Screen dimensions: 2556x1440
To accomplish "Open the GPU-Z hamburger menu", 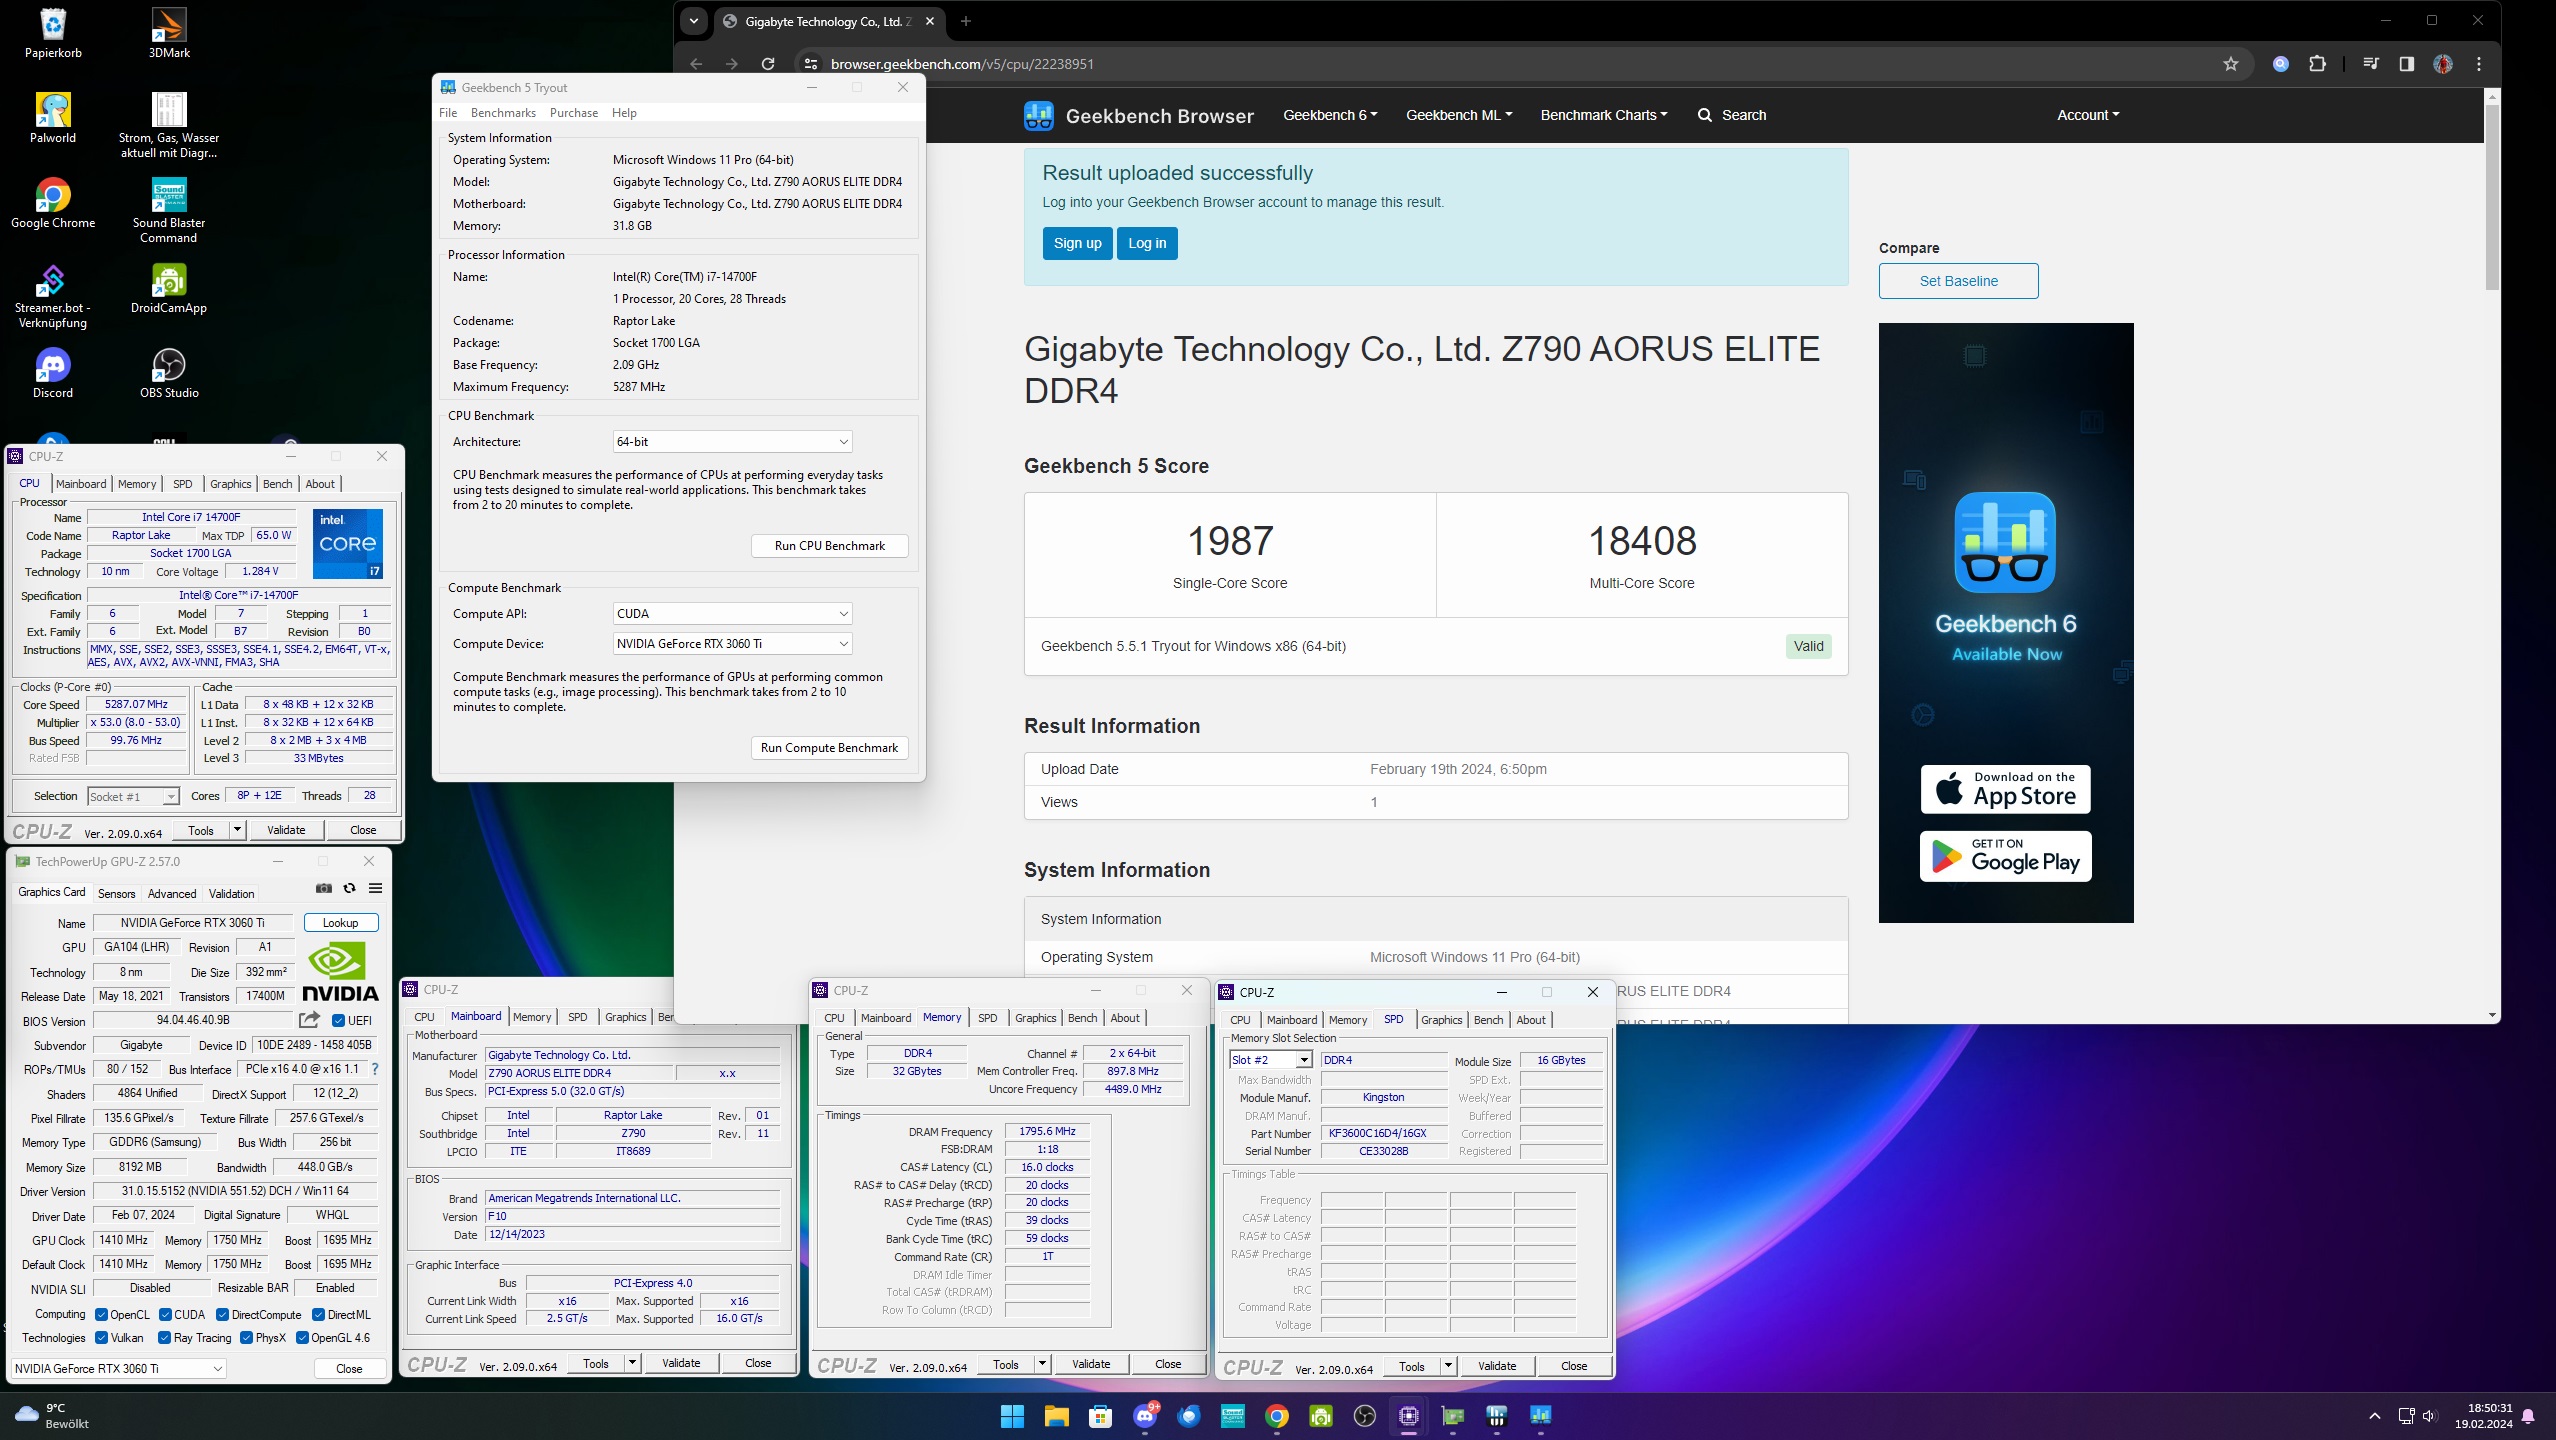I will (x=375, y=888).
